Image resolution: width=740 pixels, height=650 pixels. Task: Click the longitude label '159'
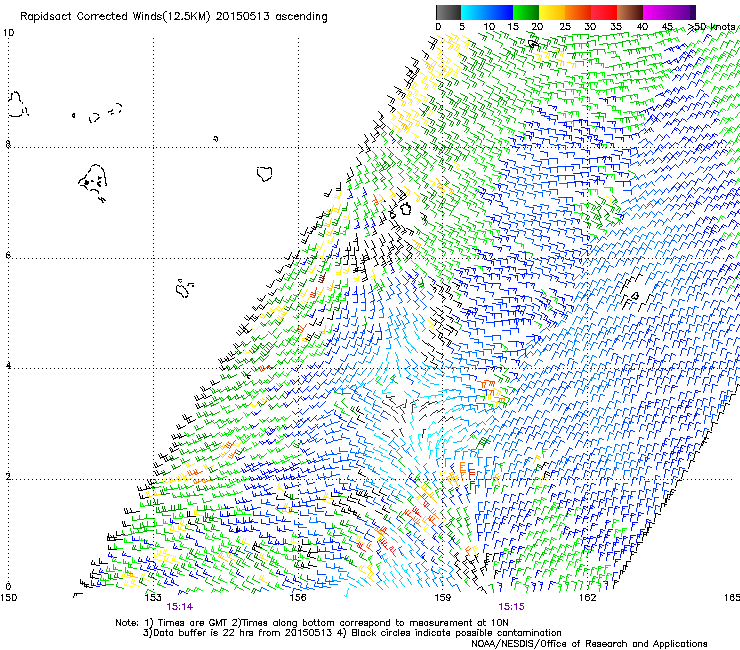(442, 598)
